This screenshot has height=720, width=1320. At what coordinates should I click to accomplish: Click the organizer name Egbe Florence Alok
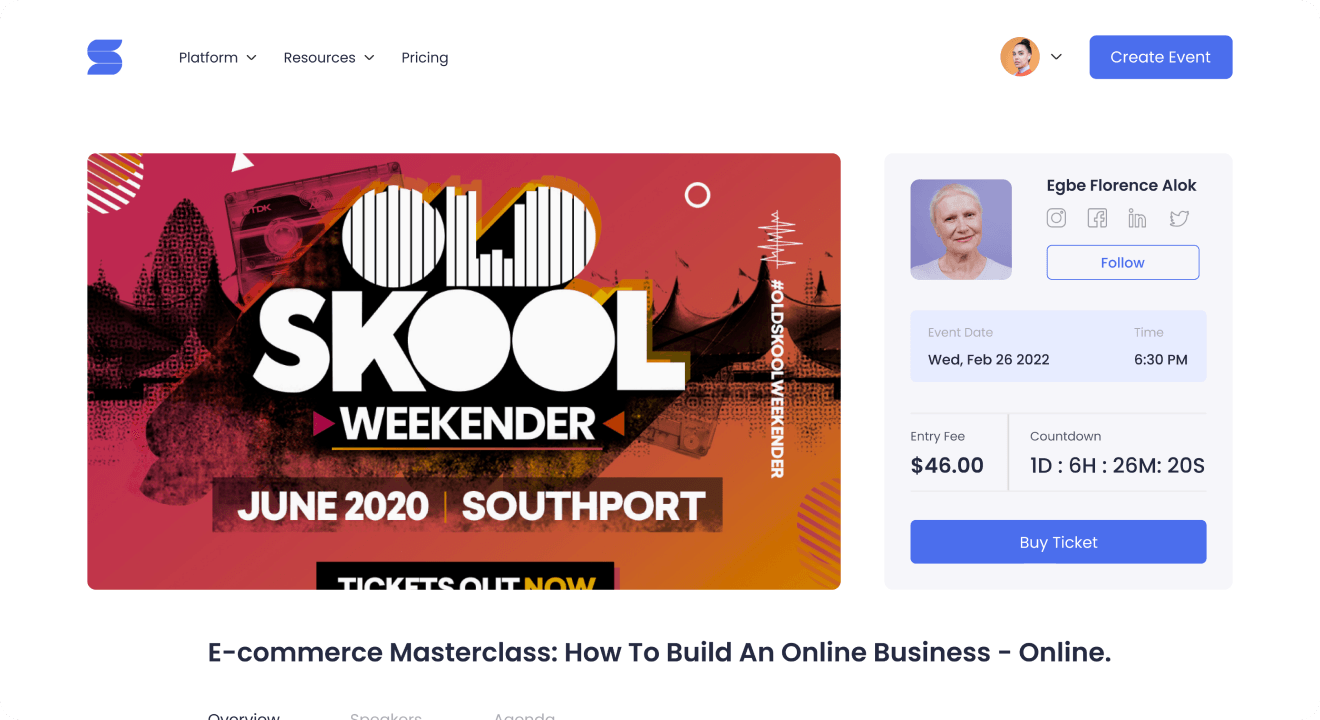1121,185
